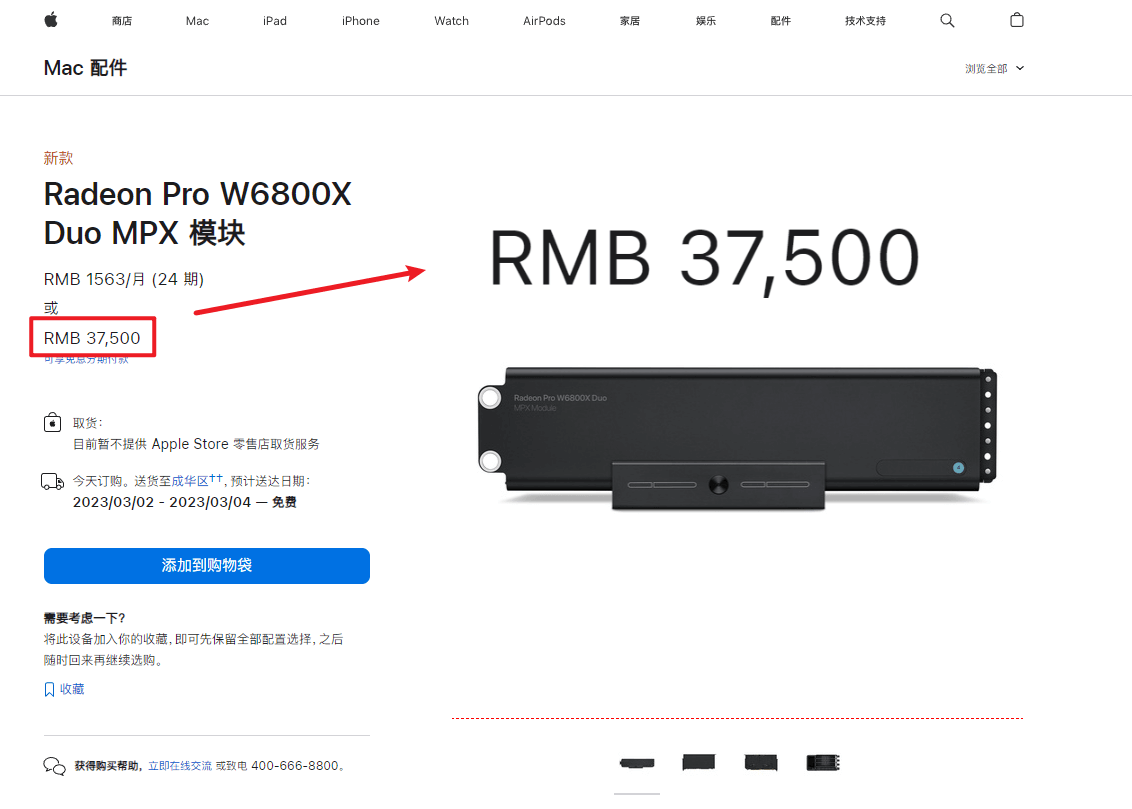This screenshot has width=1132, height=809.
Task: Click the chat bubbles help icon
Action: (54, 766)
